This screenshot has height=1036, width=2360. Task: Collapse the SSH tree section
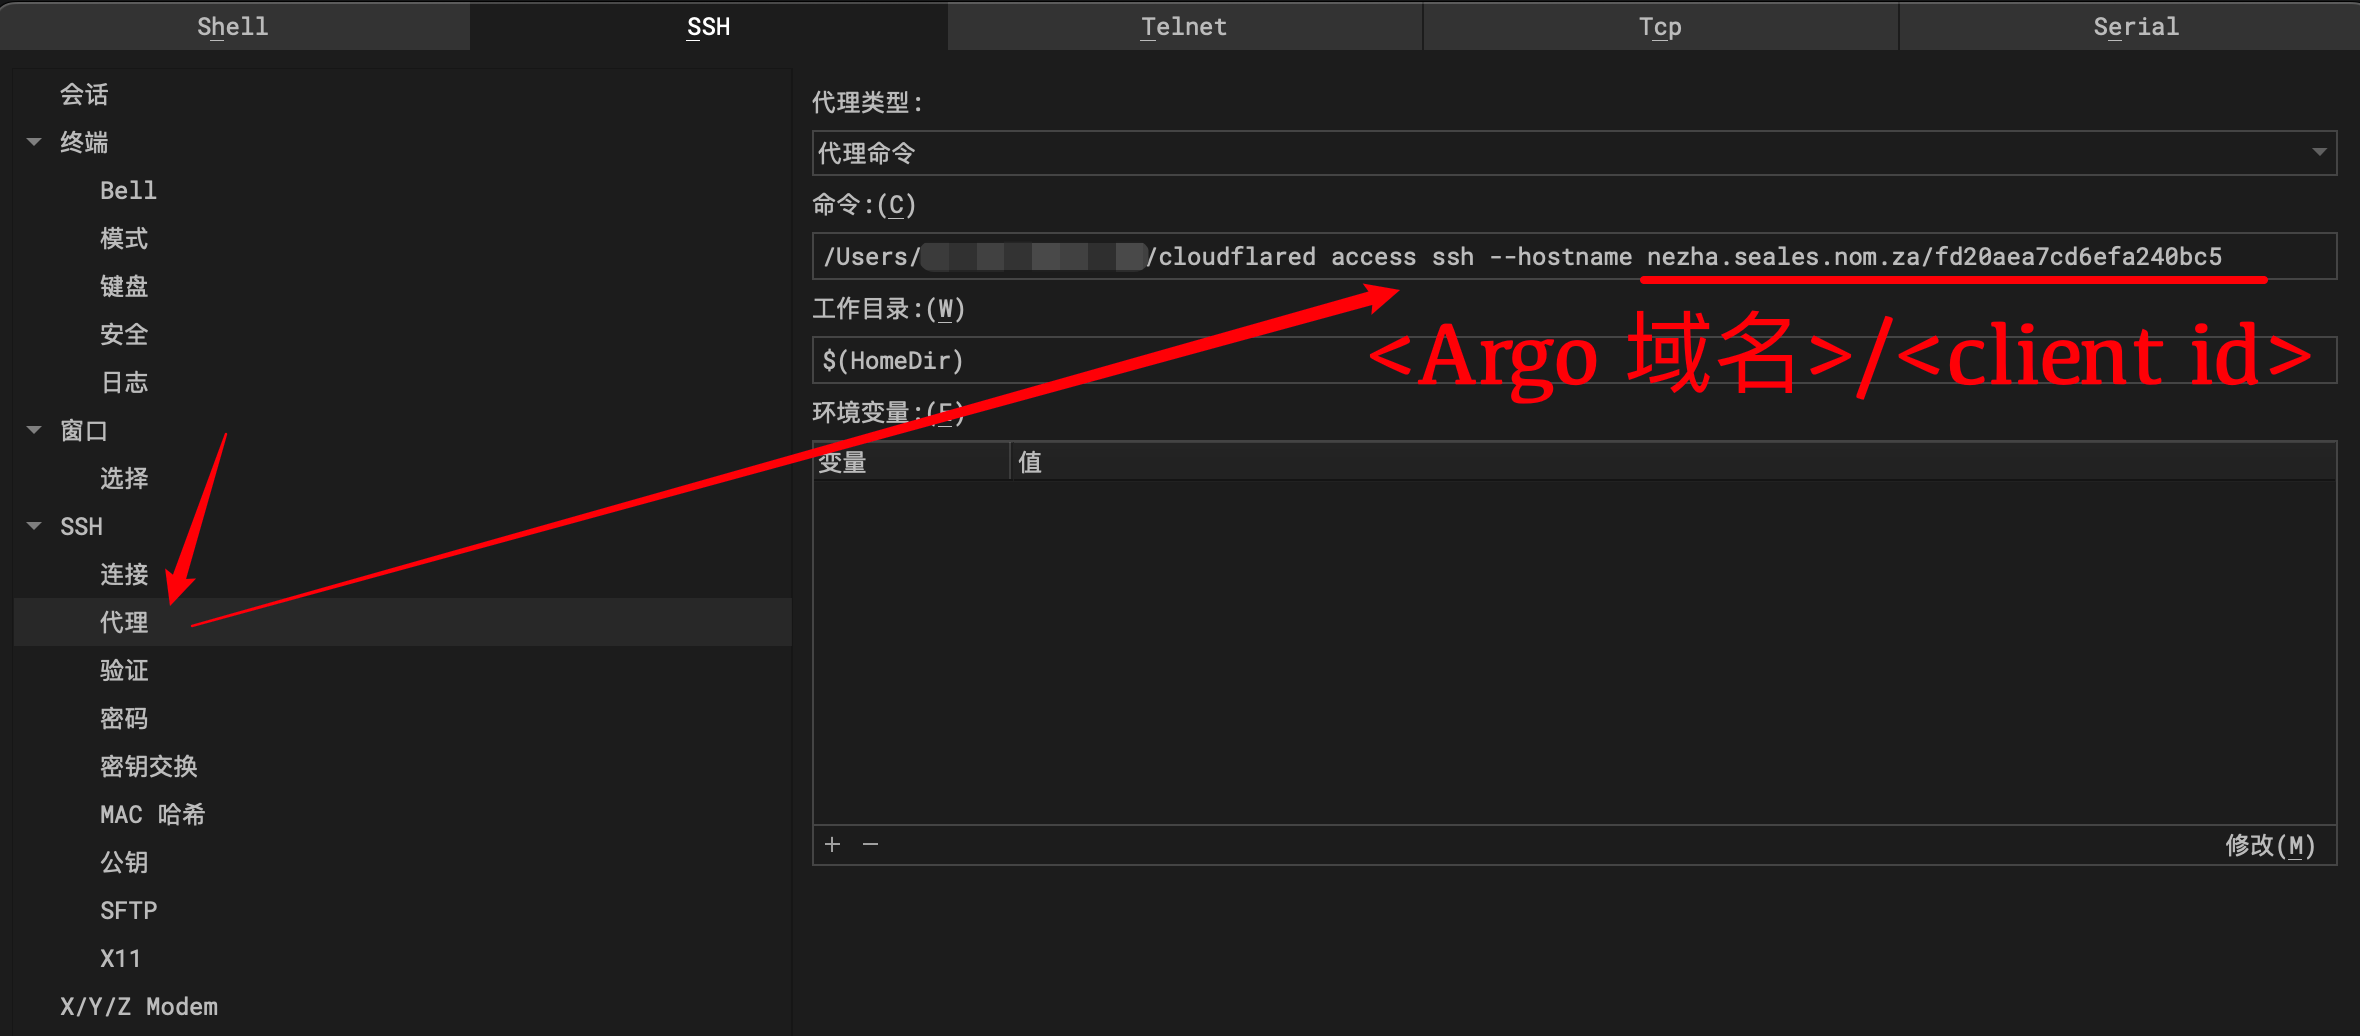point(33,526)
